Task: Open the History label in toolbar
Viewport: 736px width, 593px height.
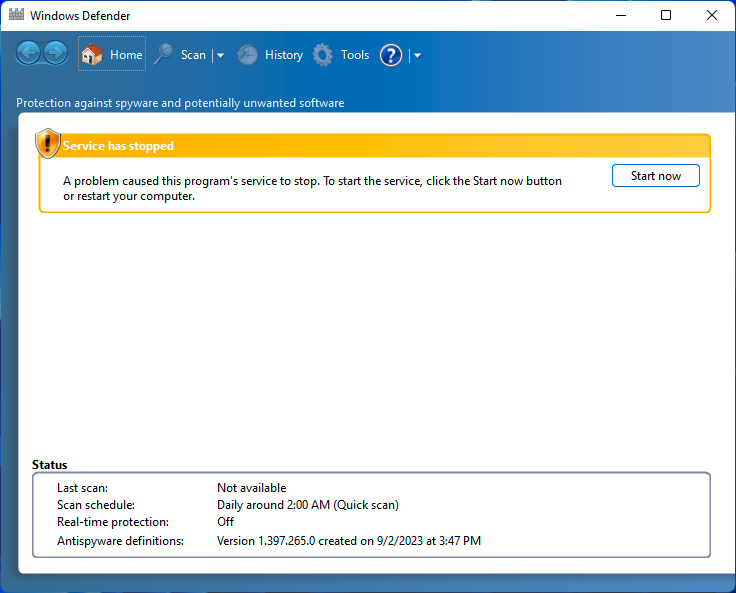Action: [284, 55]
